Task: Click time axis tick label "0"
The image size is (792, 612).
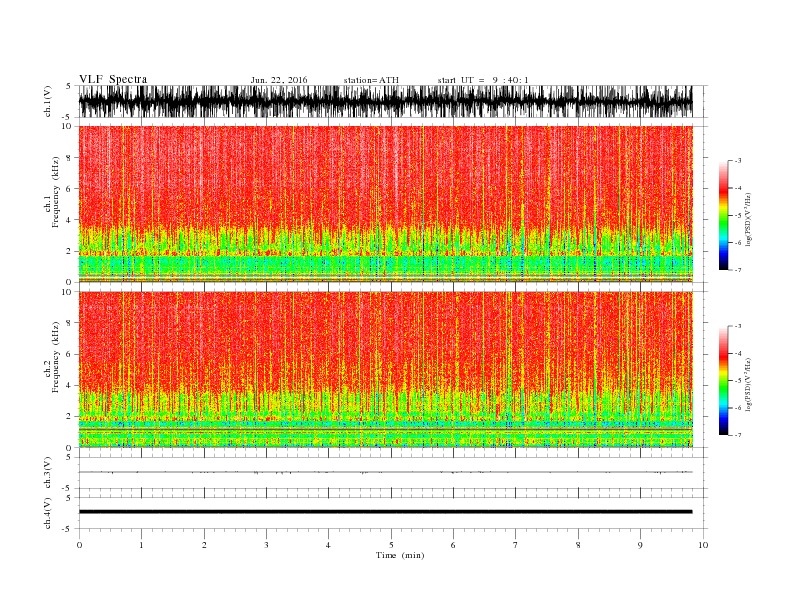Action: [79, 545]
